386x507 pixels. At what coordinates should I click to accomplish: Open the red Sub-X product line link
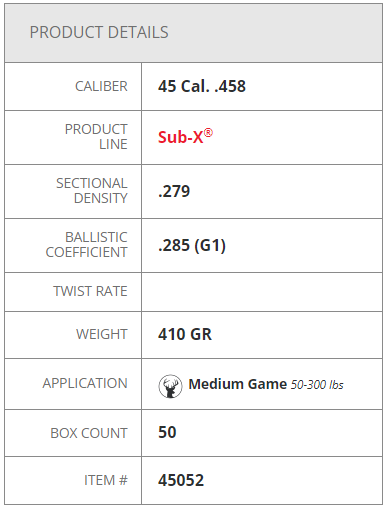185,137
